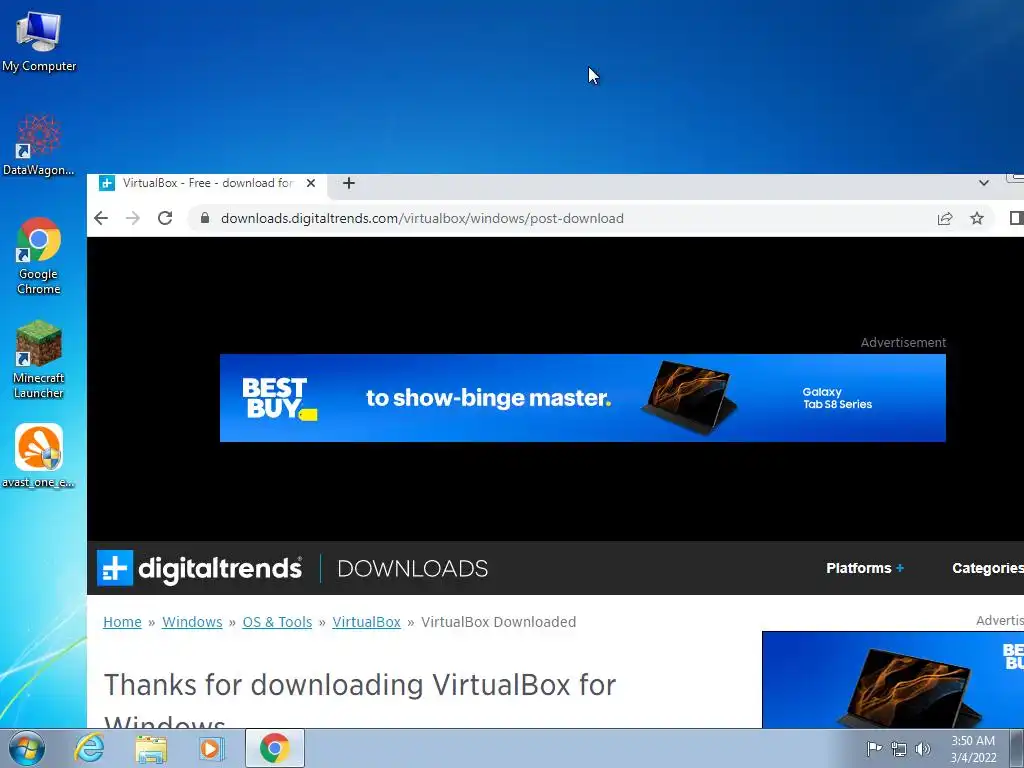Viewport: 1024px width, 768px height.
Task: Follow the Home breadcrumb link
Action: (x=122, y=622)
